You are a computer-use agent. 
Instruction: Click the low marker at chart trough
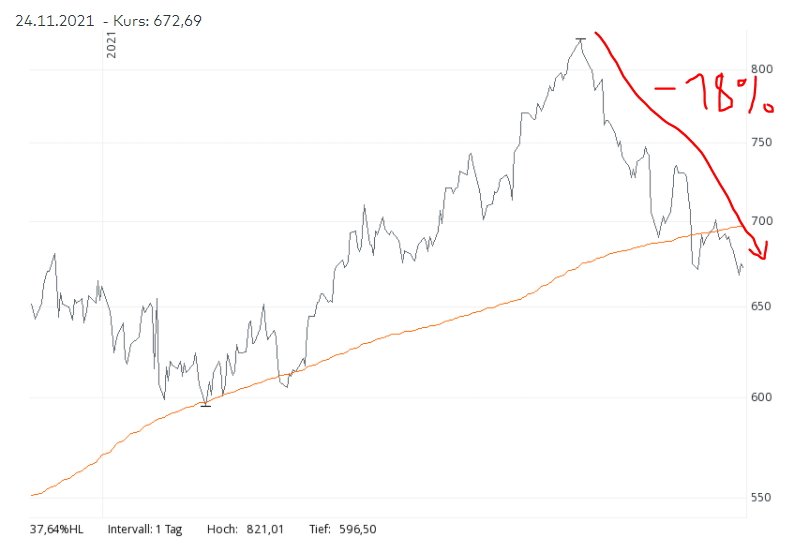206,404
